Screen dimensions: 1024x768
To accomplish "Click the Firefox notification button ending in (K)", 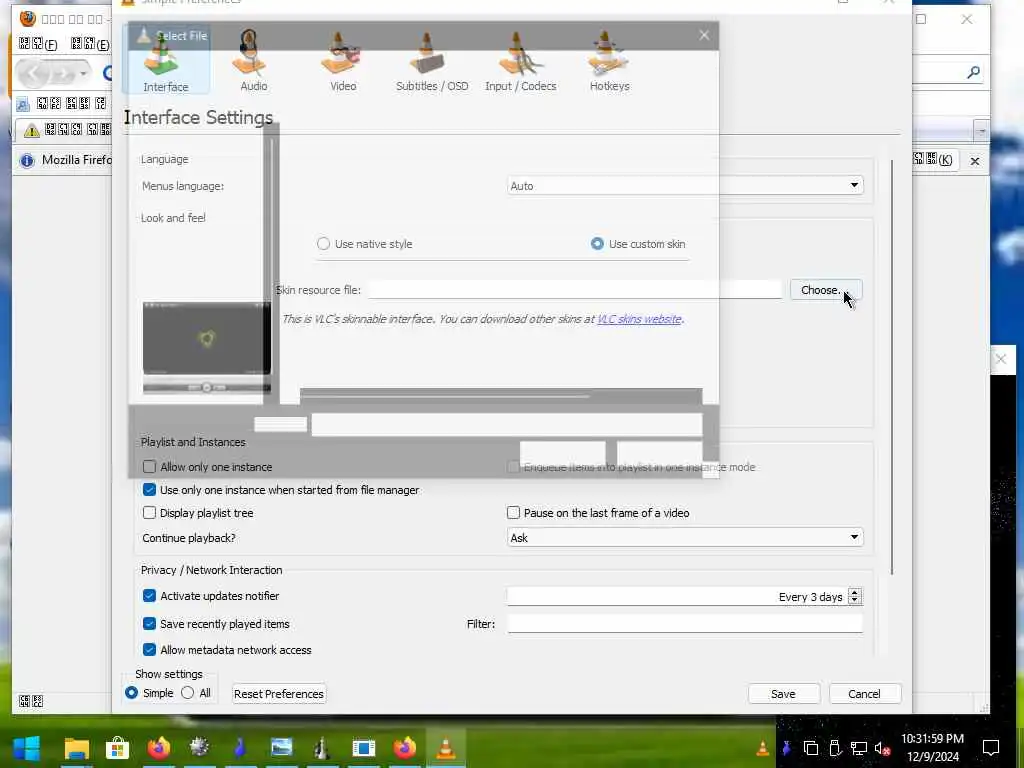I will point(933,159).
